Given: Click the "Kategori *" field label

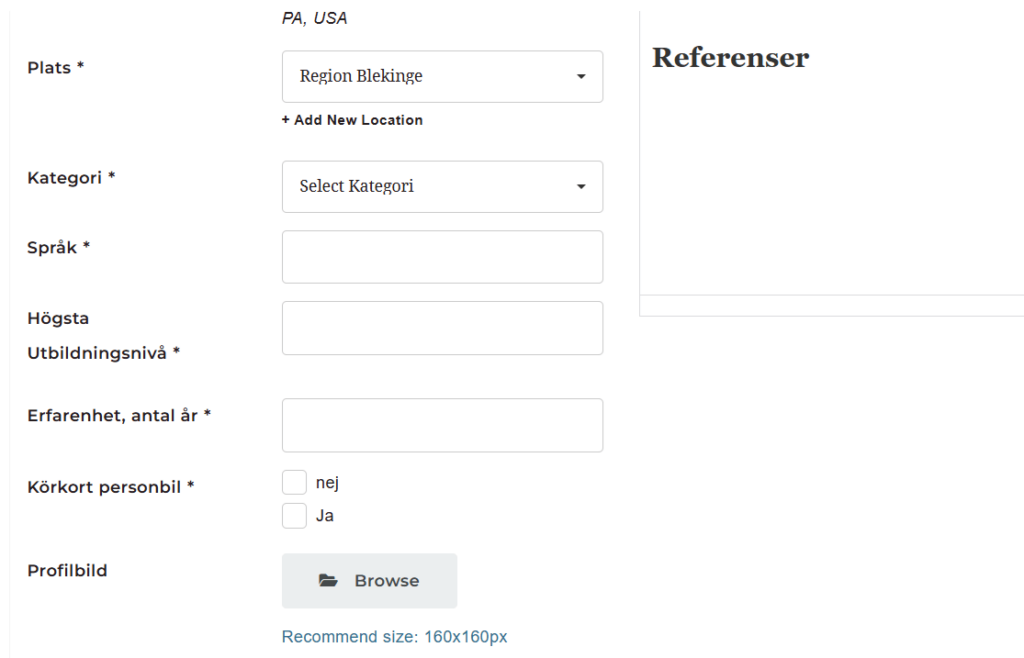Looking at the screenshot, I should 71,178.
